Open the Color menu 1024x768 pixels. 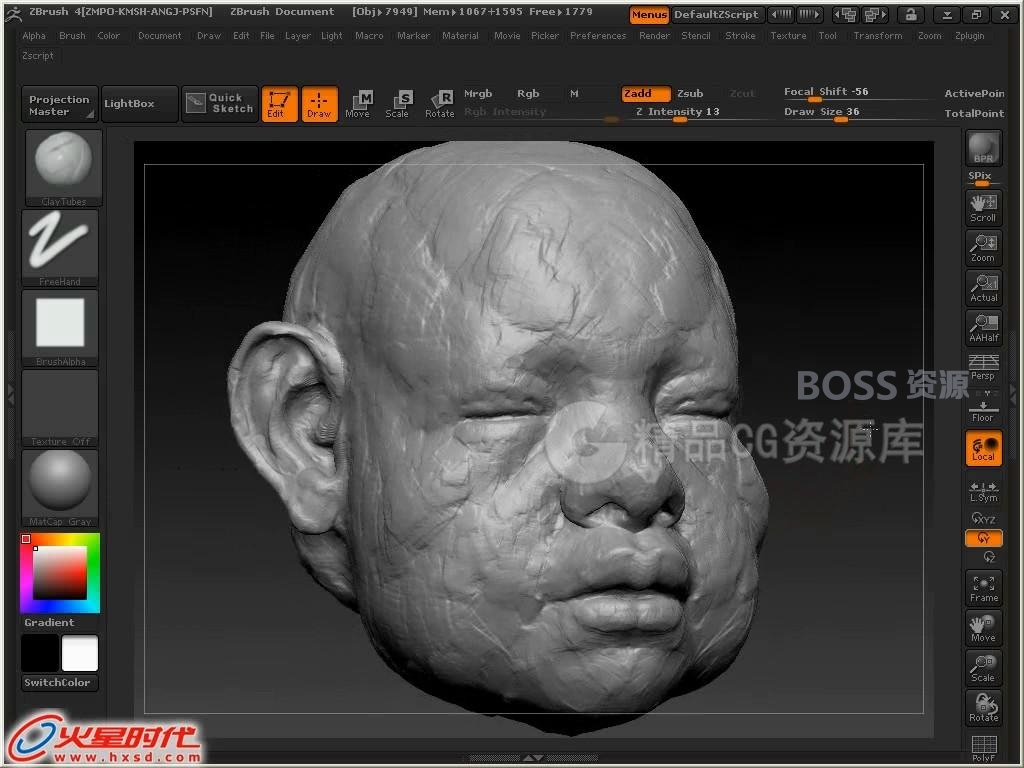coord(108,36)
